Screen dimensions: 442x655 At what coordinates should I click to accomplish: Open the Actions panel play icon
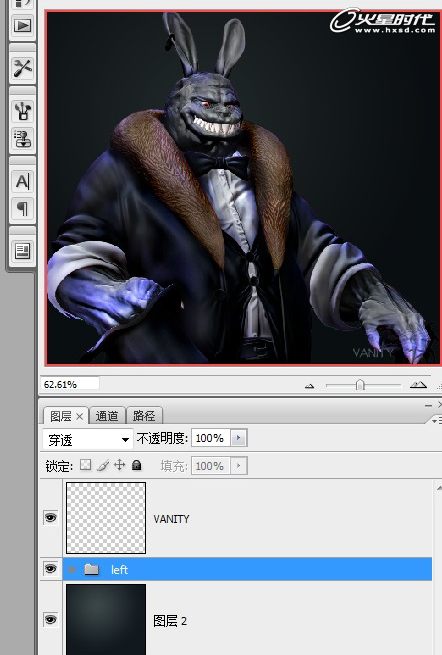22,26
